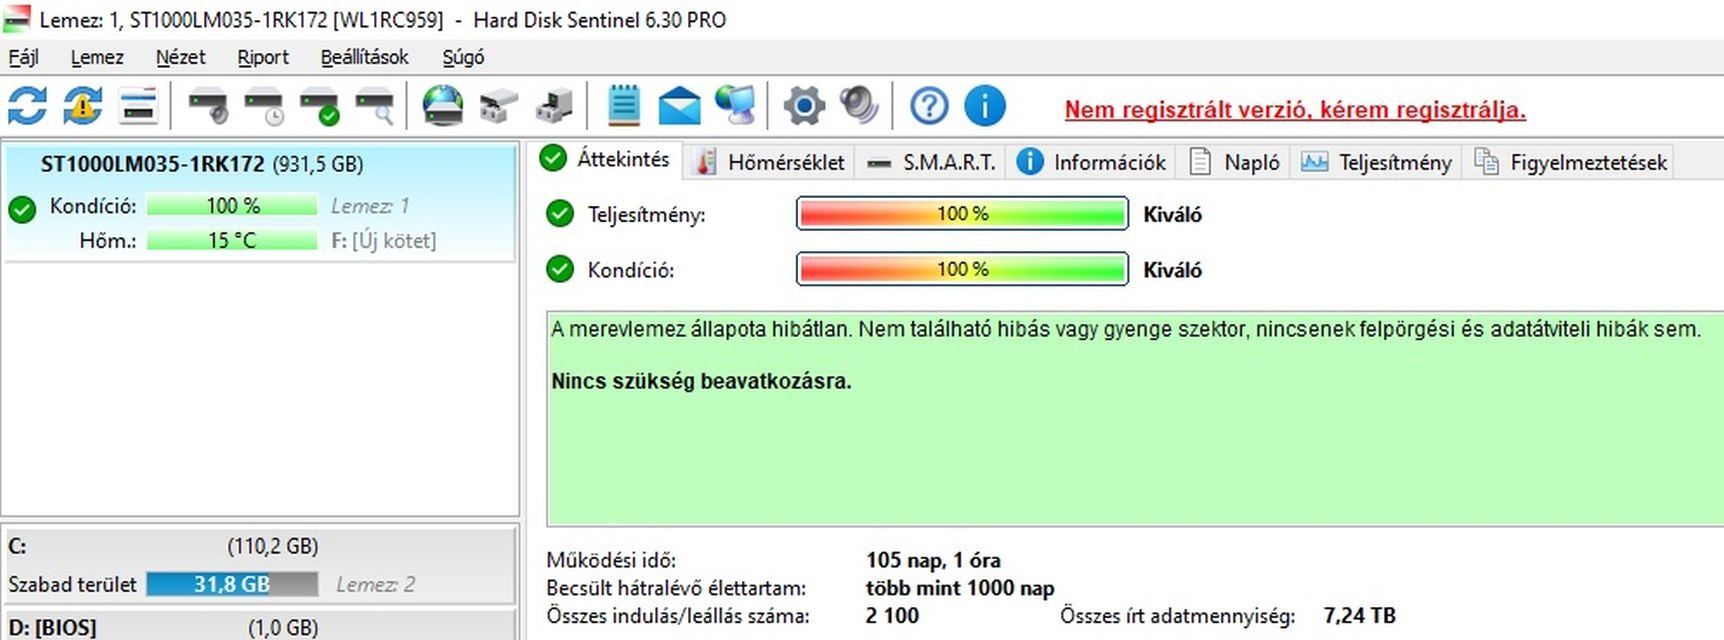This screenshot has height=640, width=1724.
Task: Open the Nézet menu
Action: click(x=180, y=57)
